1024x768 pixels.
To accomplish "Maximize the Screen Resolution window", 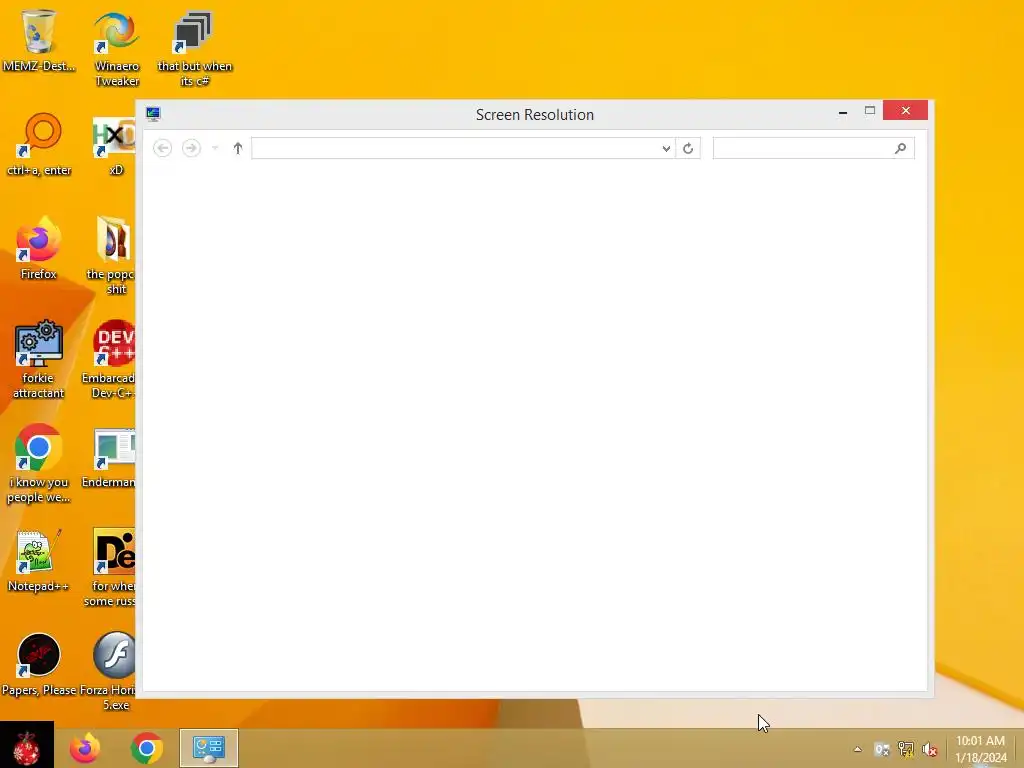I will (x=870, y=111).
